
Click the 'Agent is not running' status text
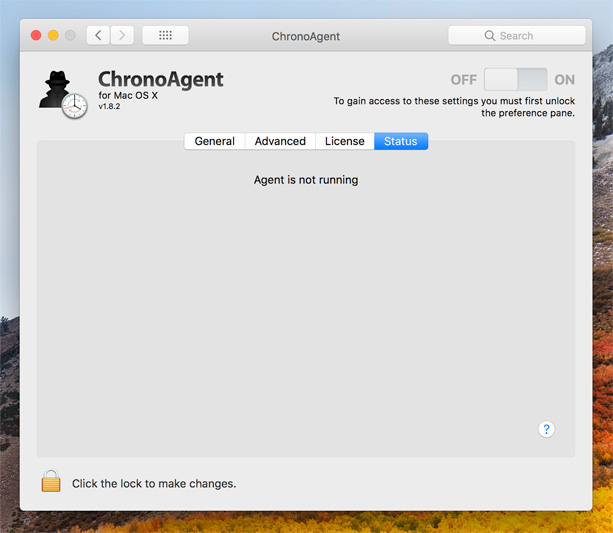pos(306,180)
